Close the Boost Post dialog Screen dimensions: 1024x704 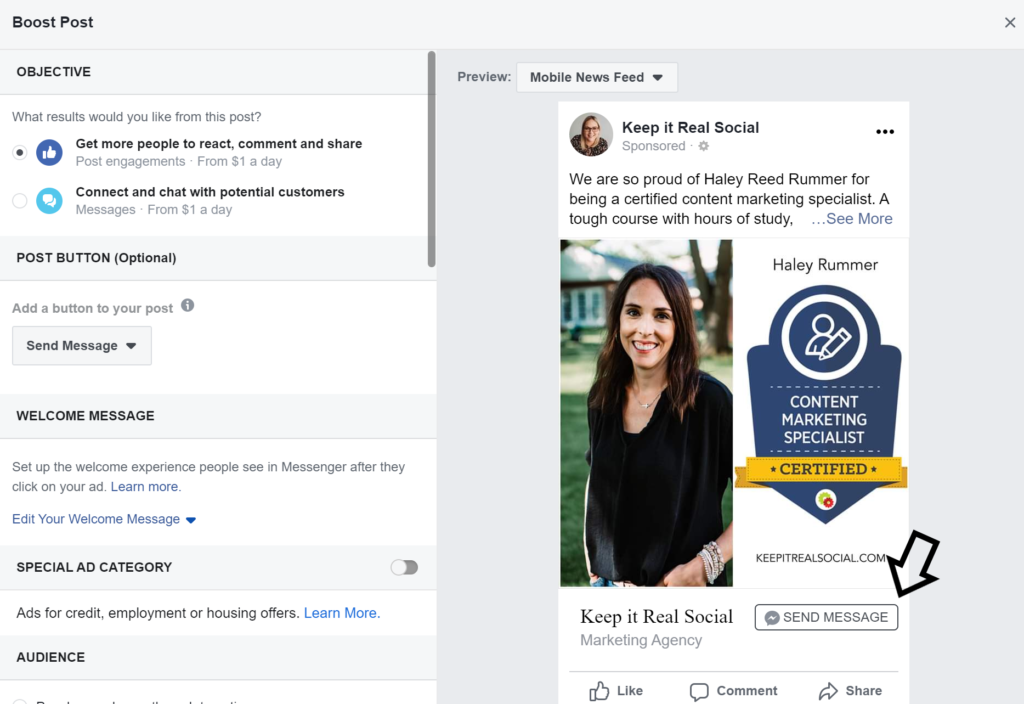pyautogui.click(x=1010, y=23)
